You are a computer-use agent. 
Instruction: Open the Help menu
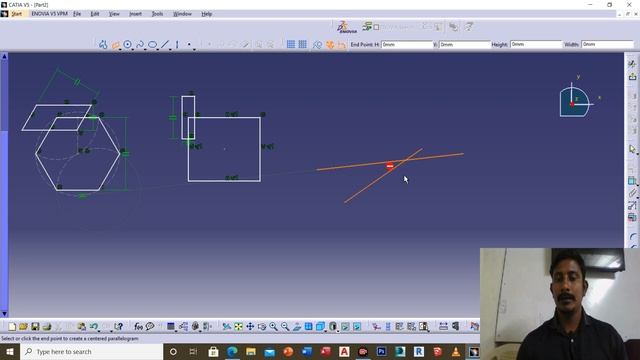pyautogui.click(x=207, y=14)
